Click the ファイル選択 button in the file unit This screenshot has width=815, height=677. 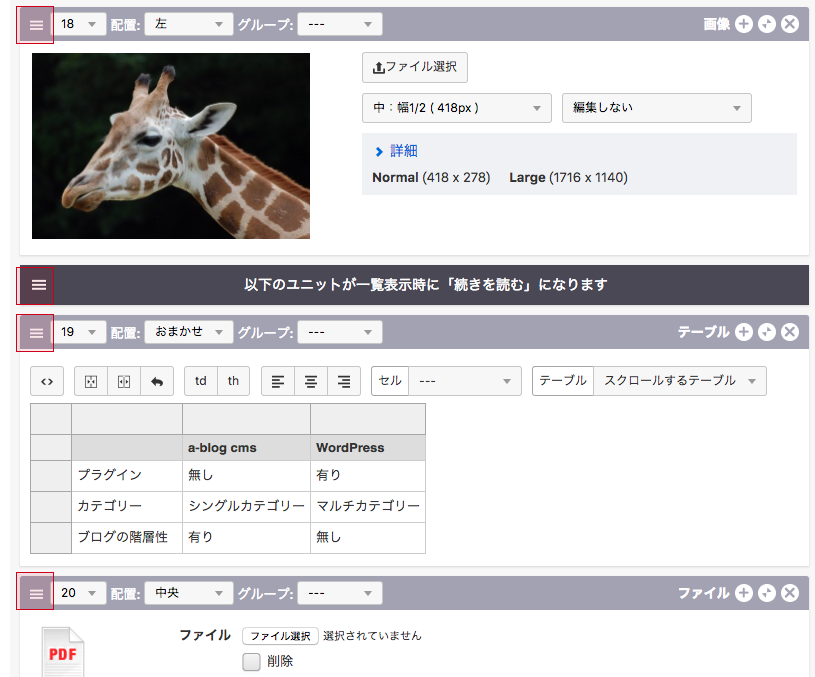(x=280, y=636)
